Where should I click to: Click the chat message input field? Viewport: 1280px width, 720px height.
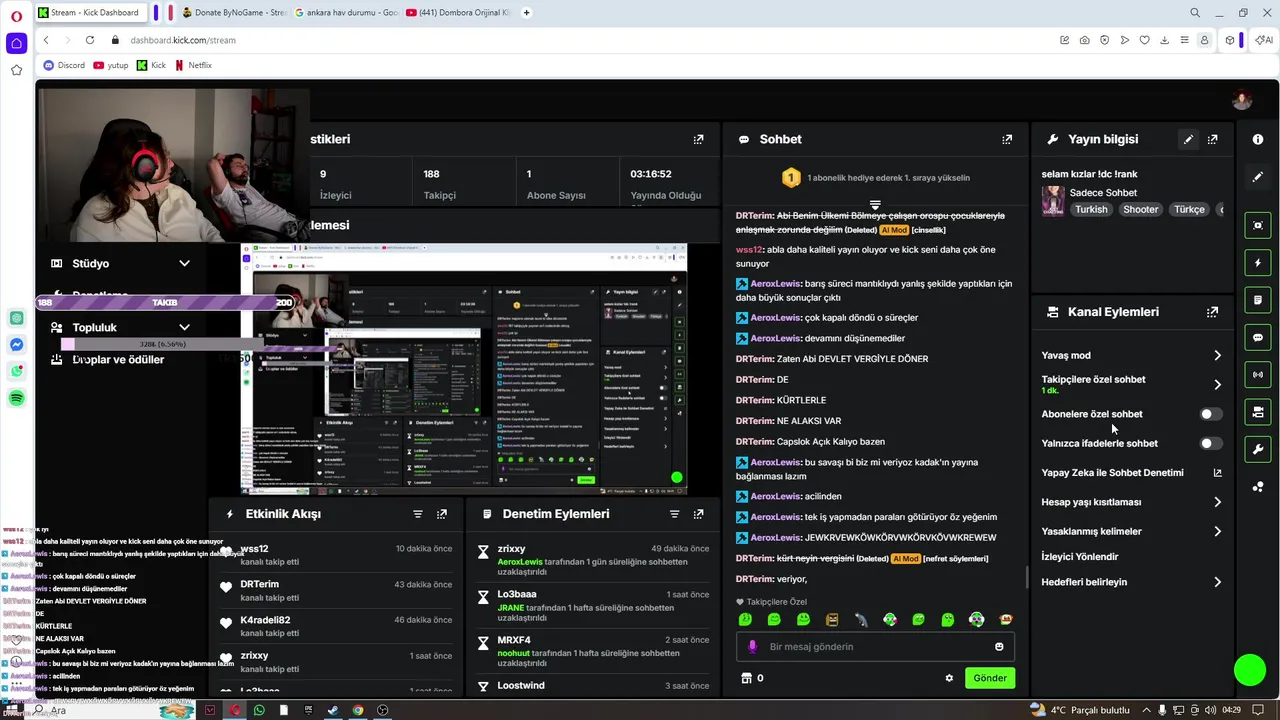click(x=875, y=647)
